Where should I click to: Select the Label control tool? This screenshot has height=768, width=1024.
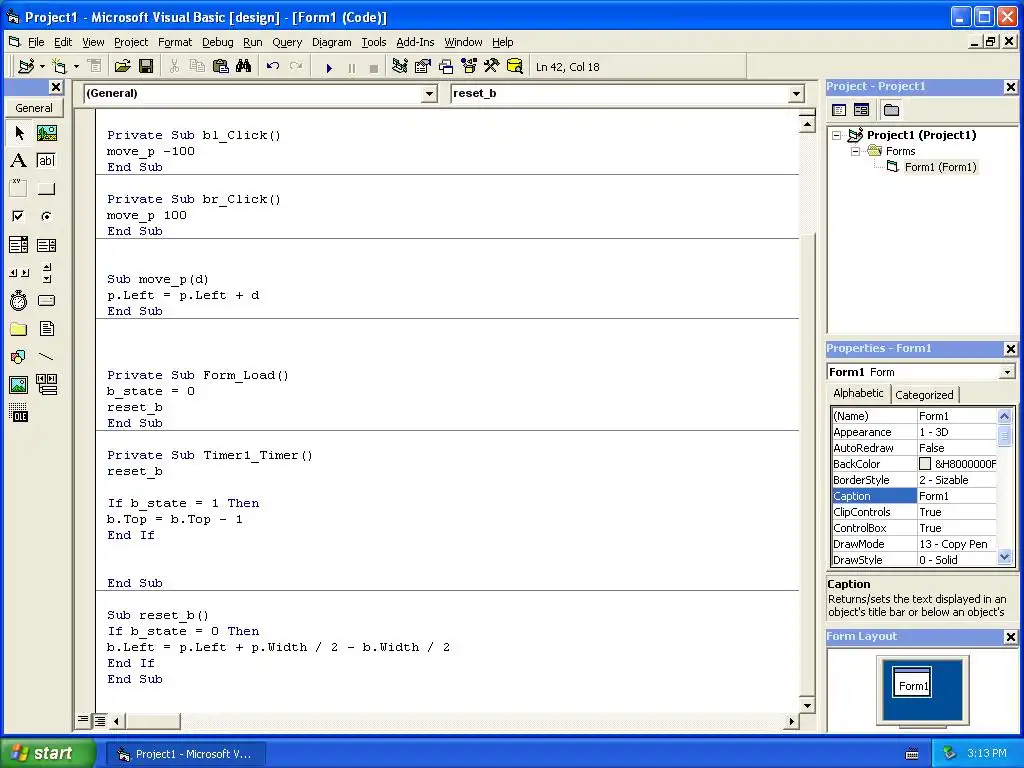pyautogui.click(x=19, y=161)
